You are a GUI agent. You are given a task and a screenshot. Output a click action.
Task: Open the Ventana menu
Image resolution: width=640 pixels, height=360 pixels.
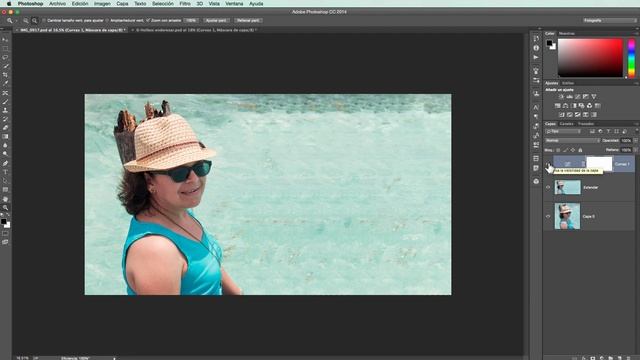pyautogui.click(x=234, y=3)
